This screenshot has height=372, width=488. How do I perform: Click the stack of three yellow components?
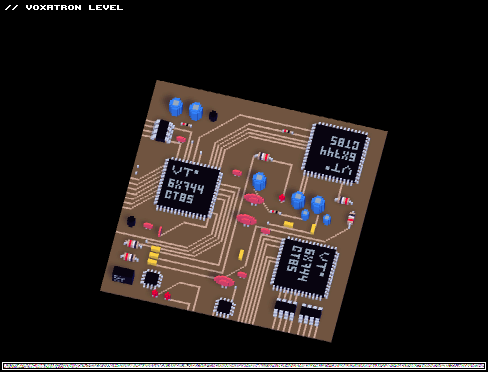point(154,256)
